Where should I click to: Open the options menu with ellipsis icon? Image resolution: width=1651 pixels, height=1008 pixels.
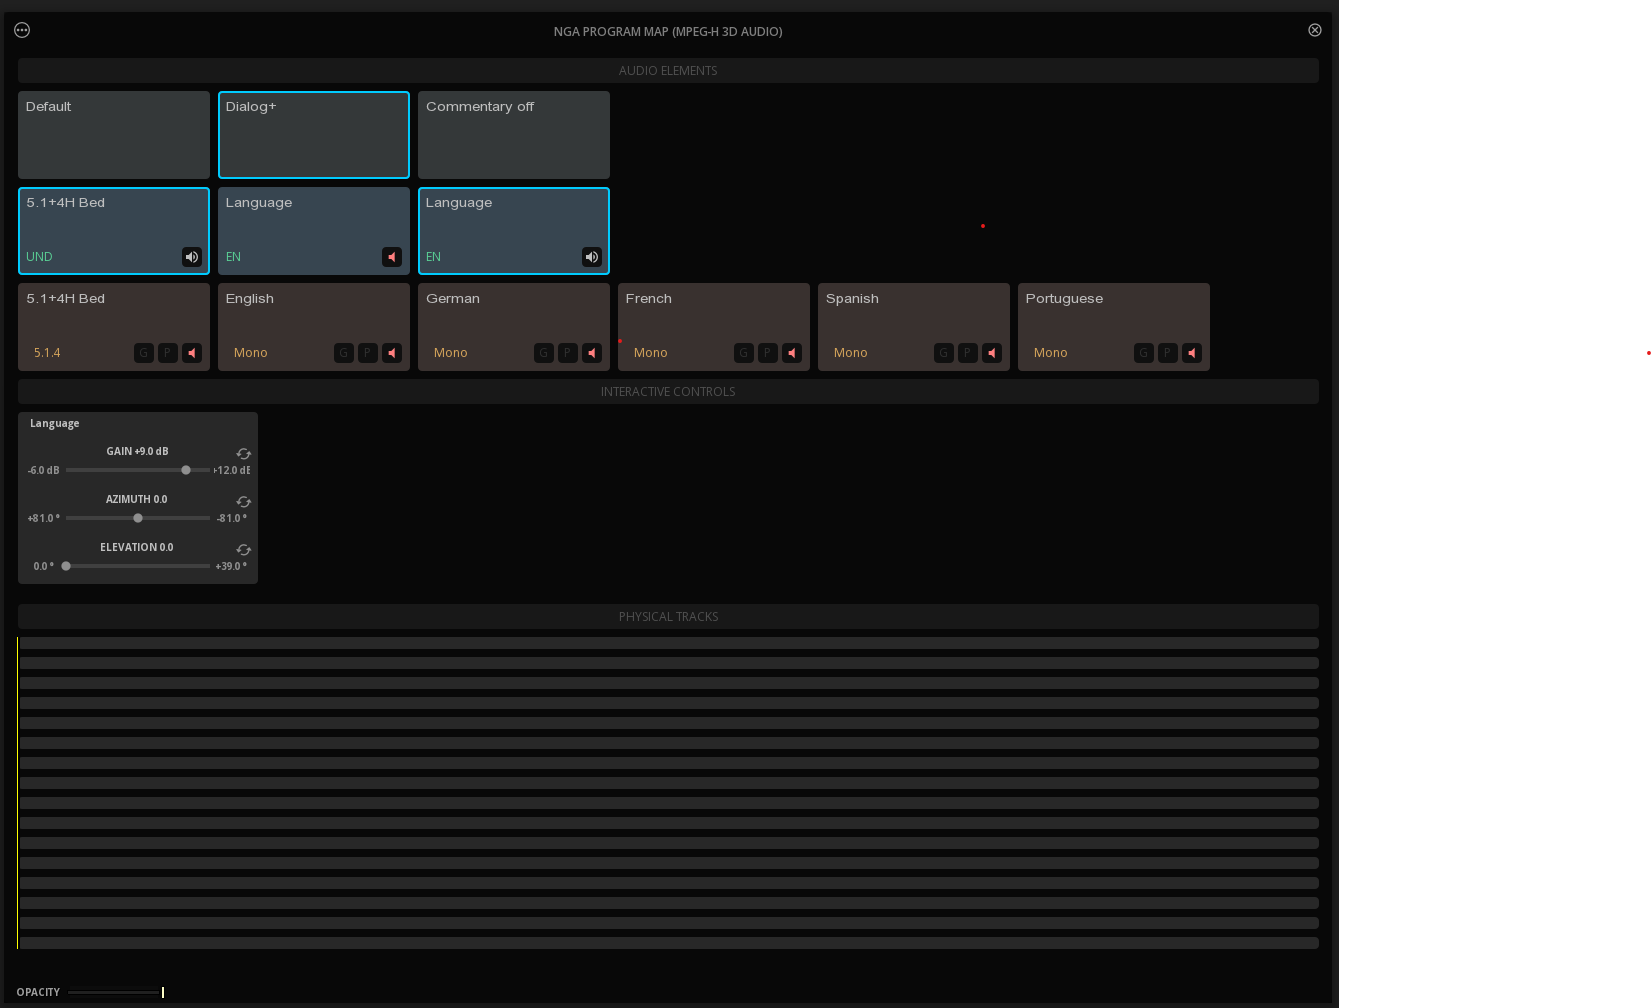pos(22,30)
